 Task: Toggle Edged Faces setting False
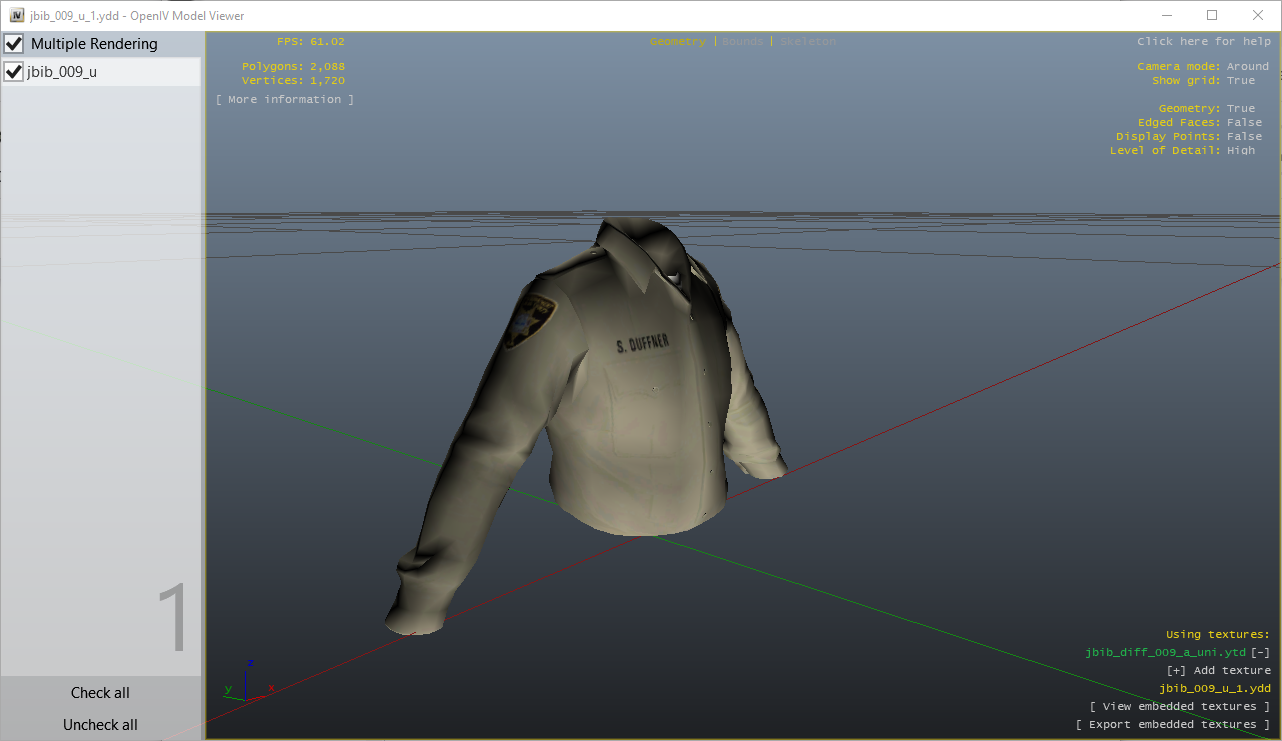[1244, 123]
